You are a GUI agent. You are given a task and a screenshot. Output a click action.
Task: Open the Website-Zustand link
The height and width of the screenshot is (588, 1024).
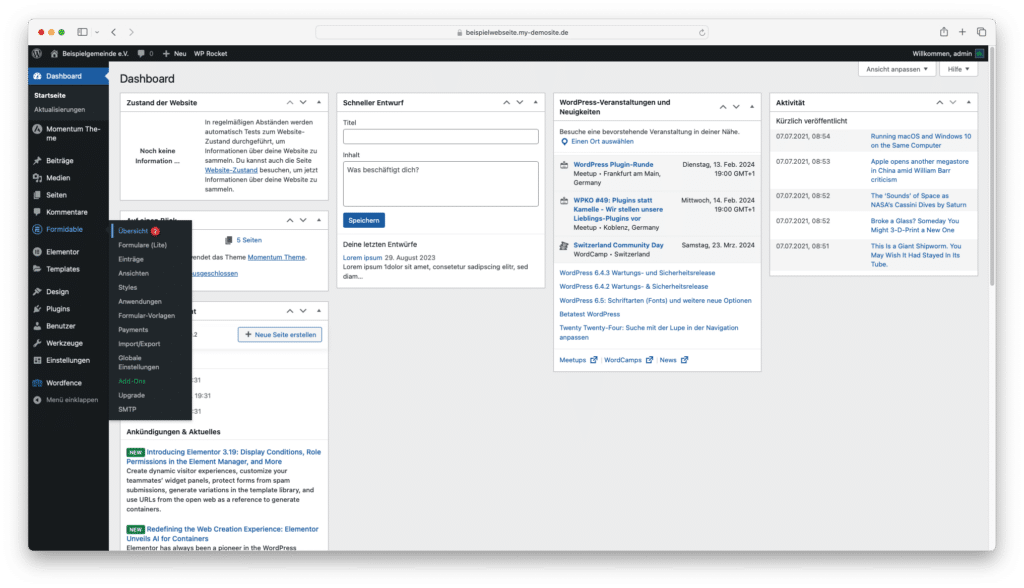click(231, 171)
